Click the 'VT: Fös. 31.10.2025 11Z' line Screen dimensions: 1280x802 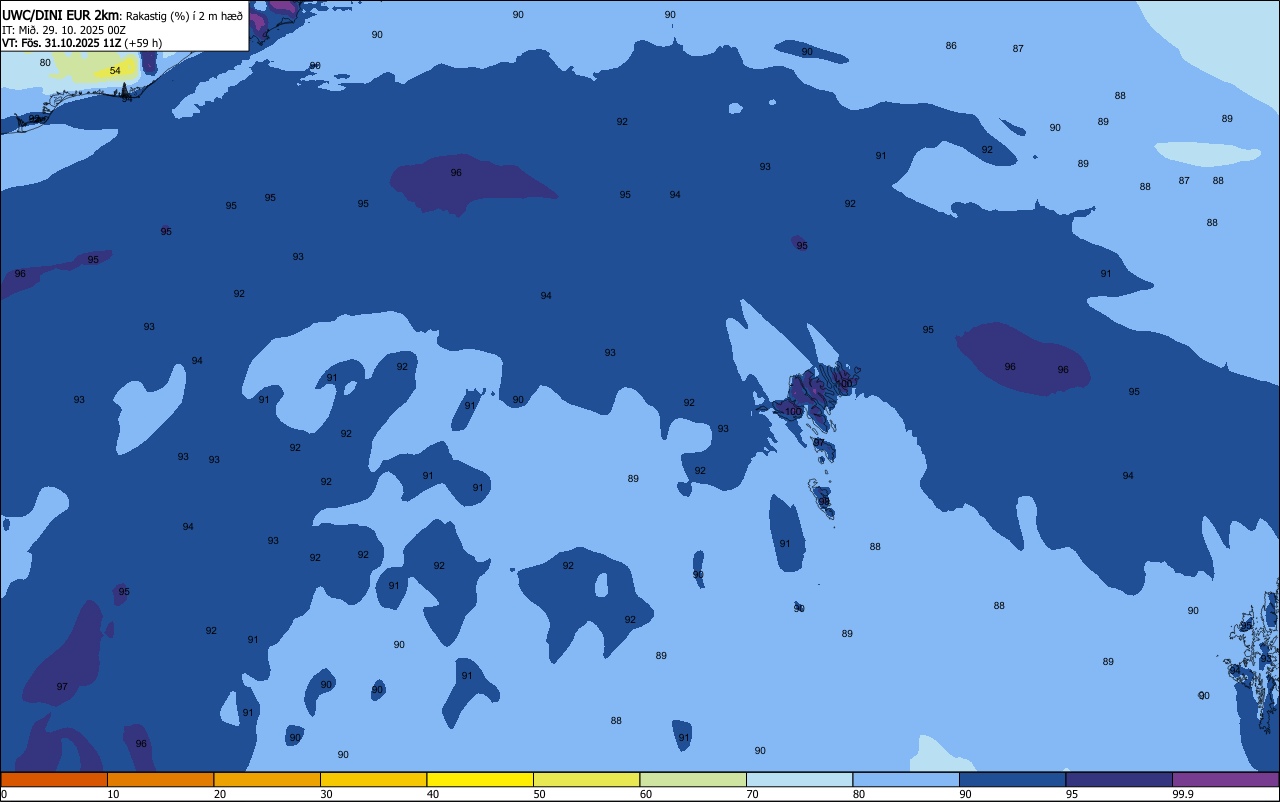(x=61, y=43)
